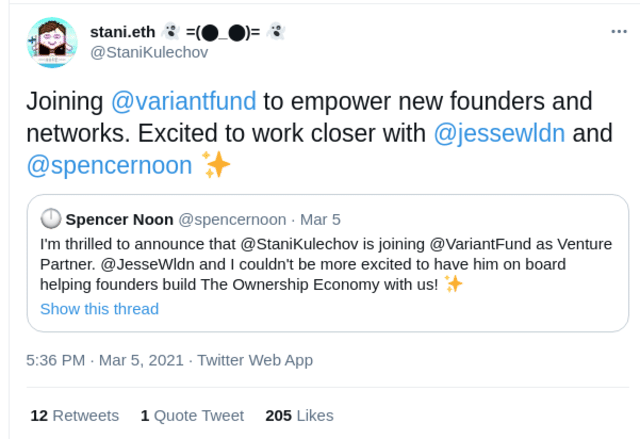The width and height of the screenshot is (640, 439).
Task: View the 205 Likes list
Action: tap(299, 415)
